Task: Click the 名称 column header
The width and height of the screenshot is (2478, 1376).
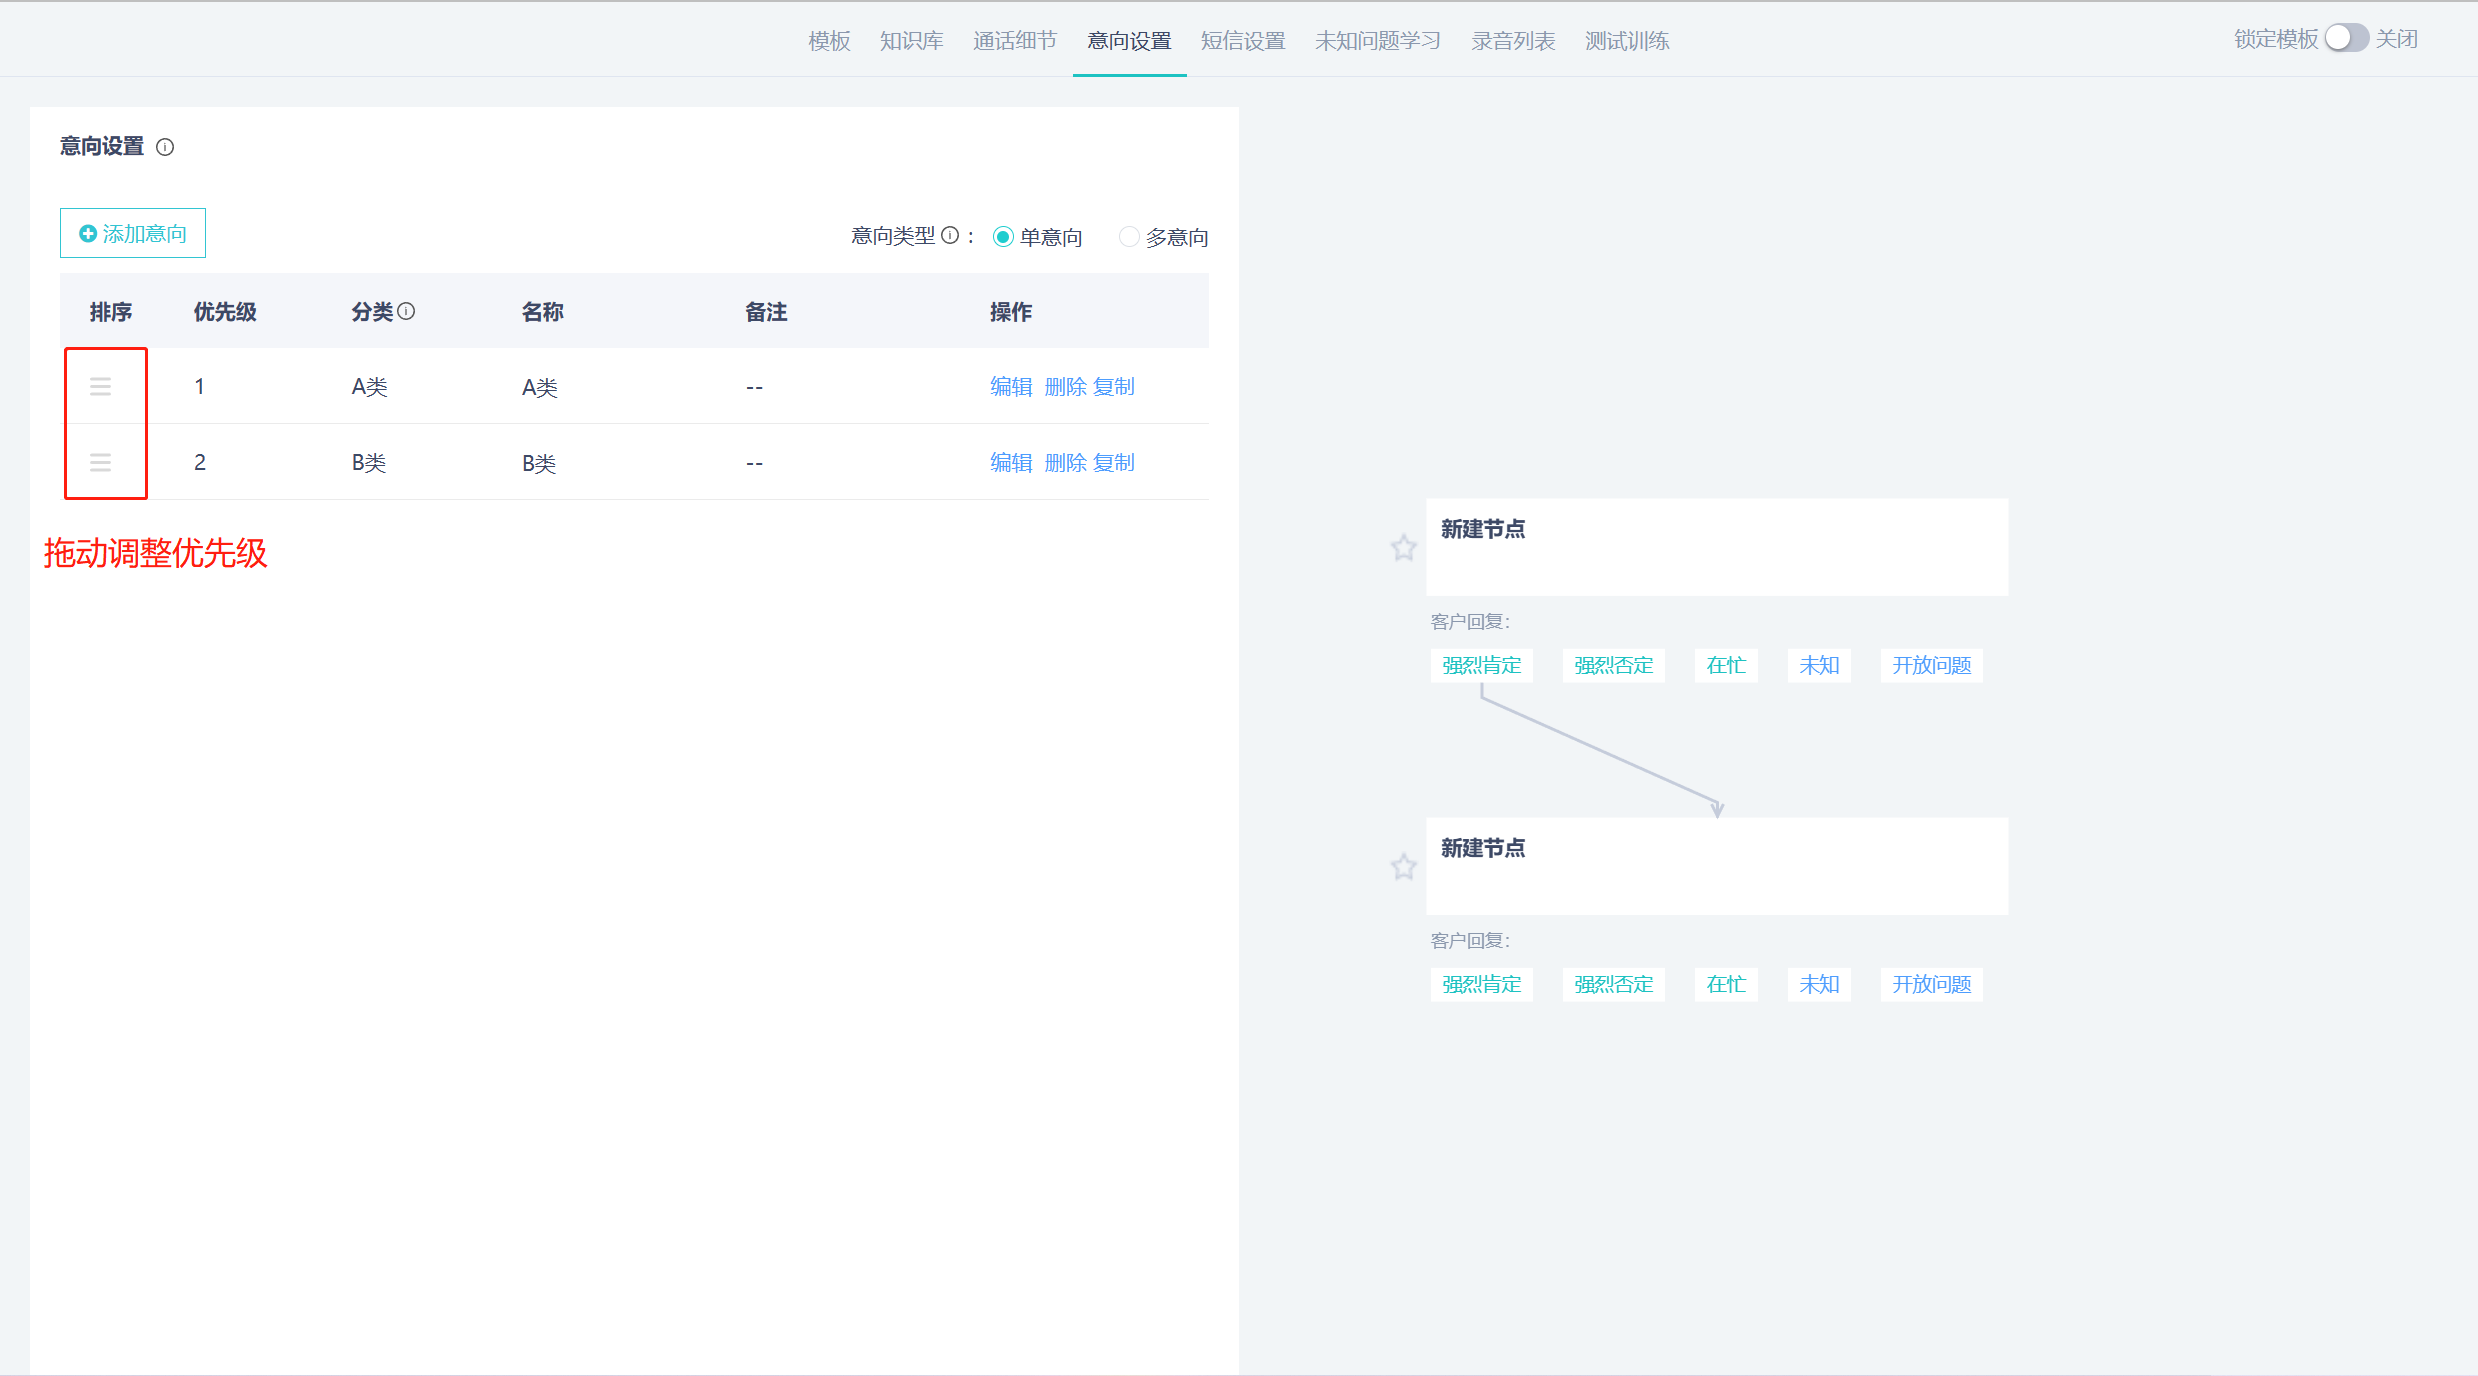Action: click(x=543, y=312)
